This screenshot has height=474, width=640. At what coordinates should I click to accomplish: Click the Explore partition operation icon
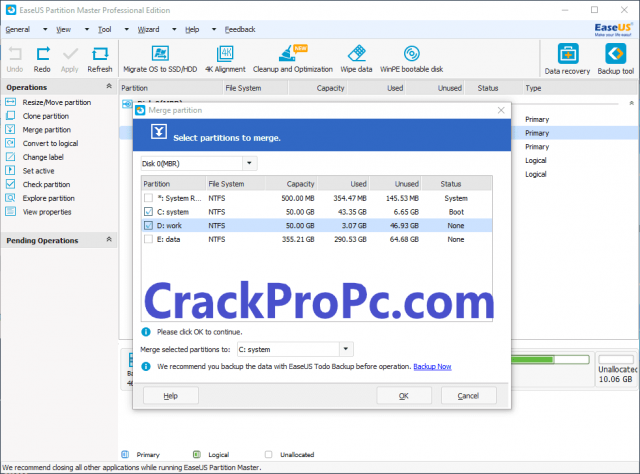pyautogui.click(x=11, y=198)
